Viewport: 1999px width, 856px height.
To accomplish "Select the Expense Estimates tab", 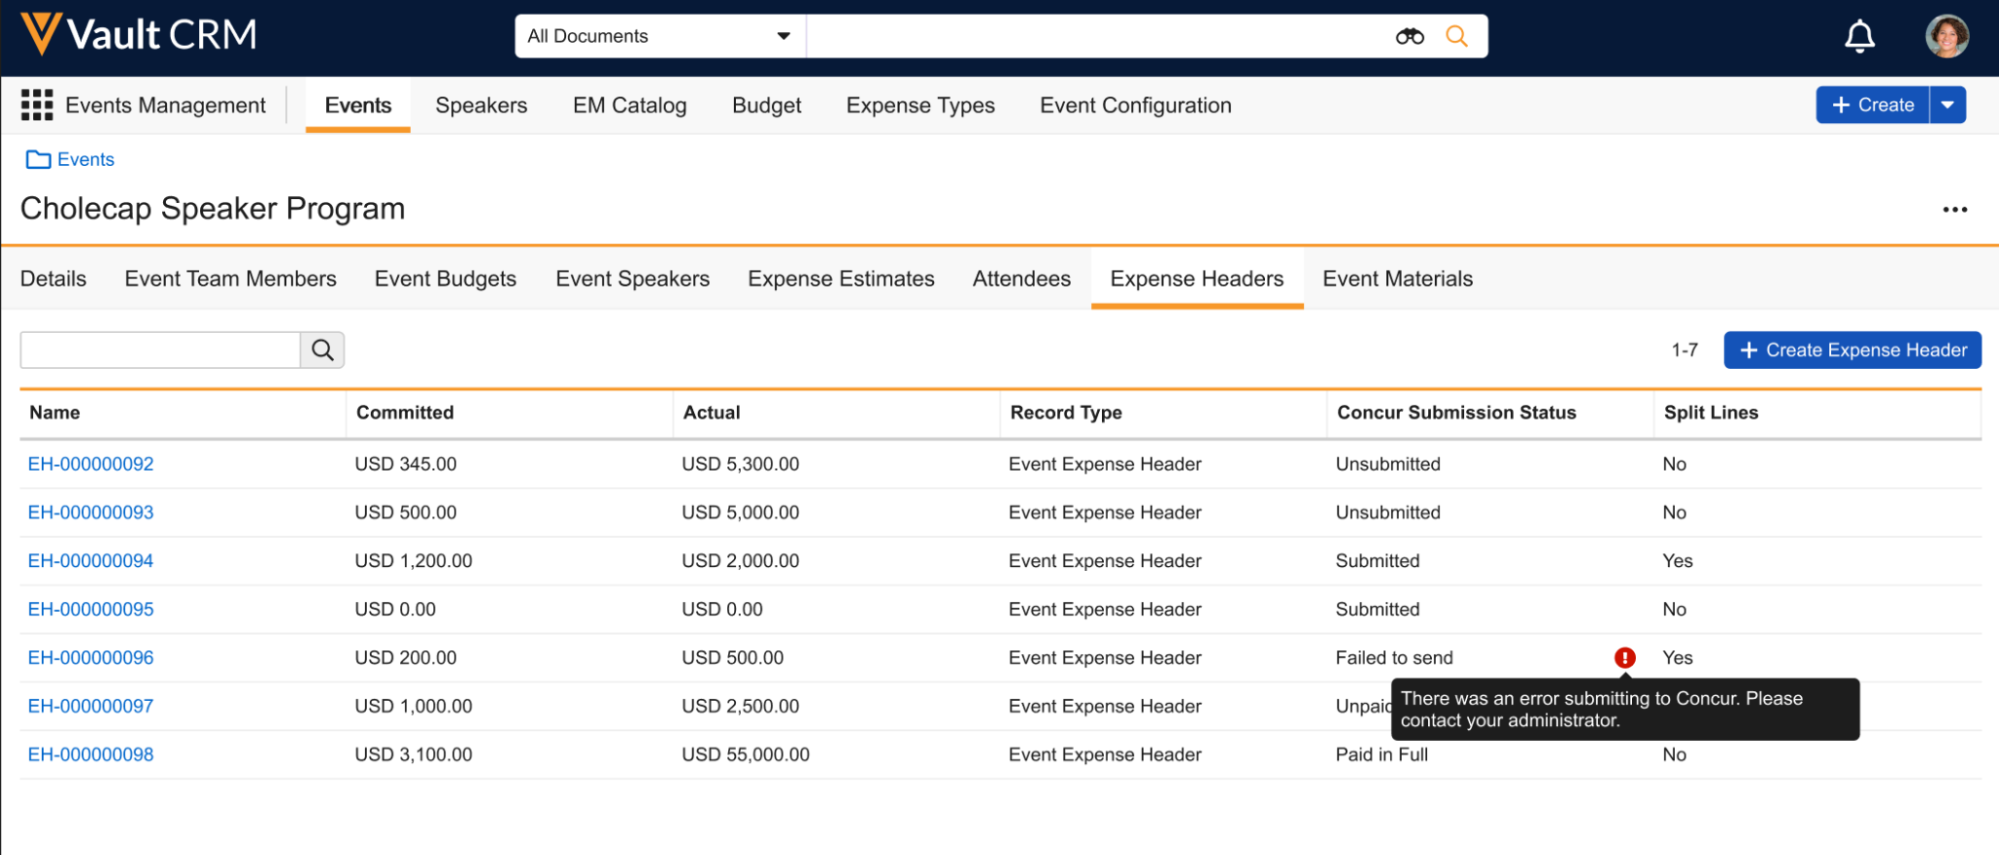I will (840, 279).
